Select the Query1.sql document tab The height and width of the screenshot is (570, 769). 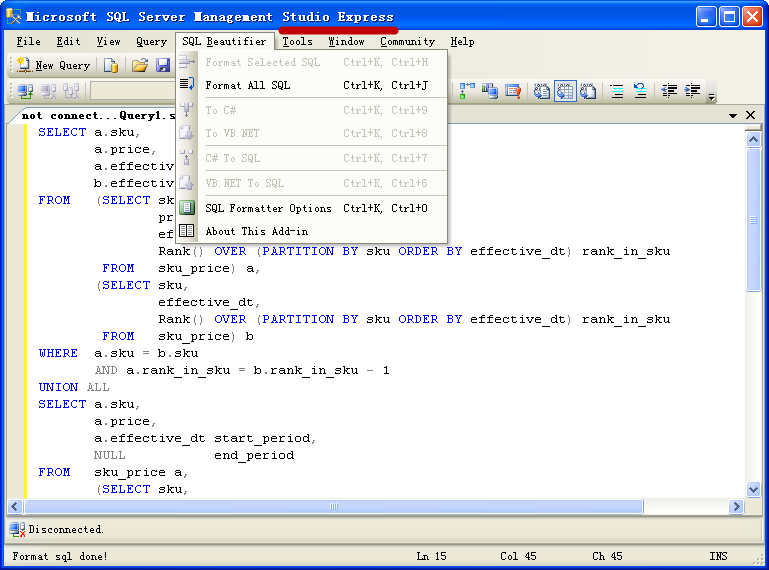97,116
